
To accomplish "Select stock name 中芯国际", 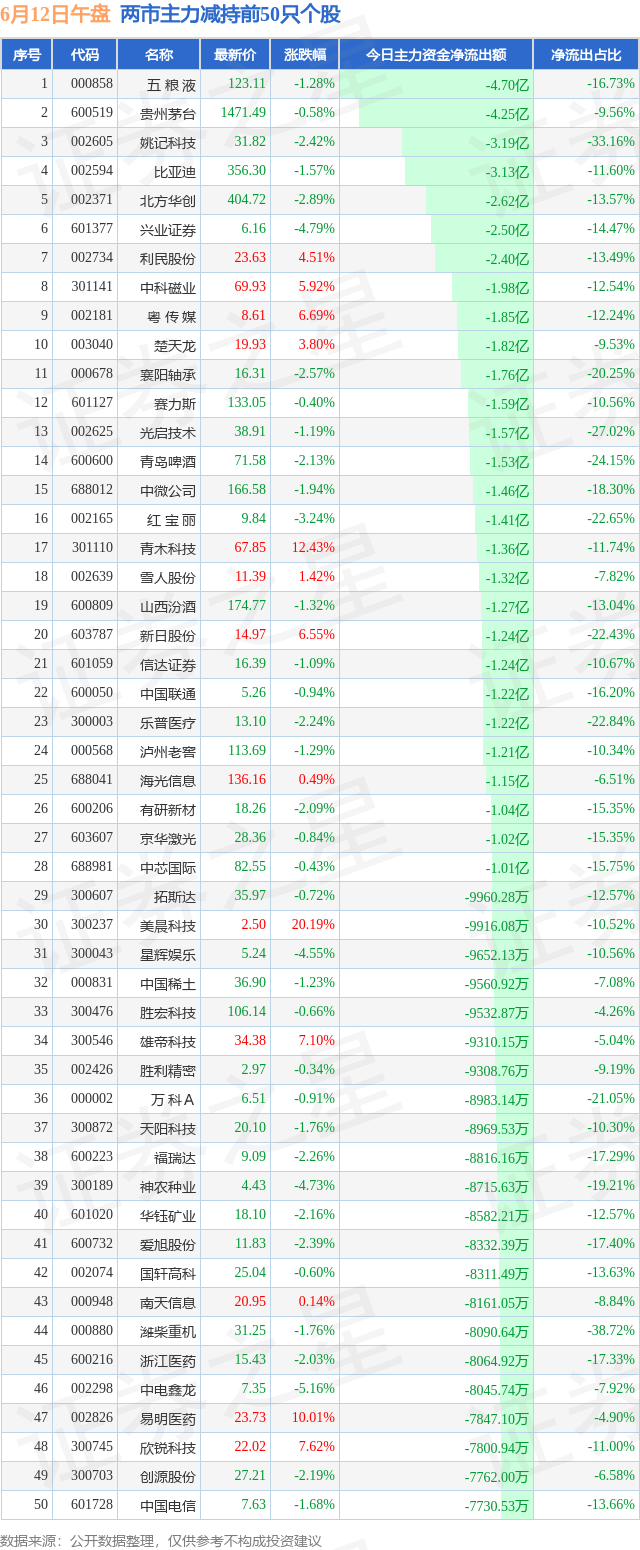I will pyautogui.click(x=169, y=867).
